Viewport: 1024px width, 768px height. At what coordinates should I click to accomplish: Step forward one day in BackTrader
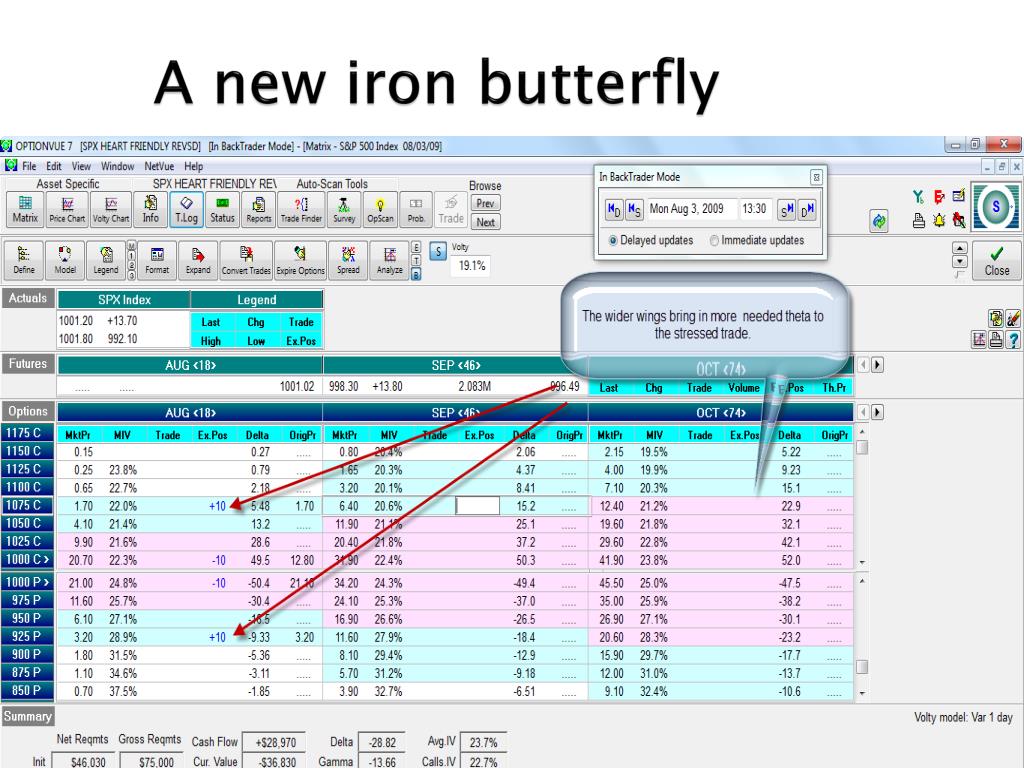(807, 210)
